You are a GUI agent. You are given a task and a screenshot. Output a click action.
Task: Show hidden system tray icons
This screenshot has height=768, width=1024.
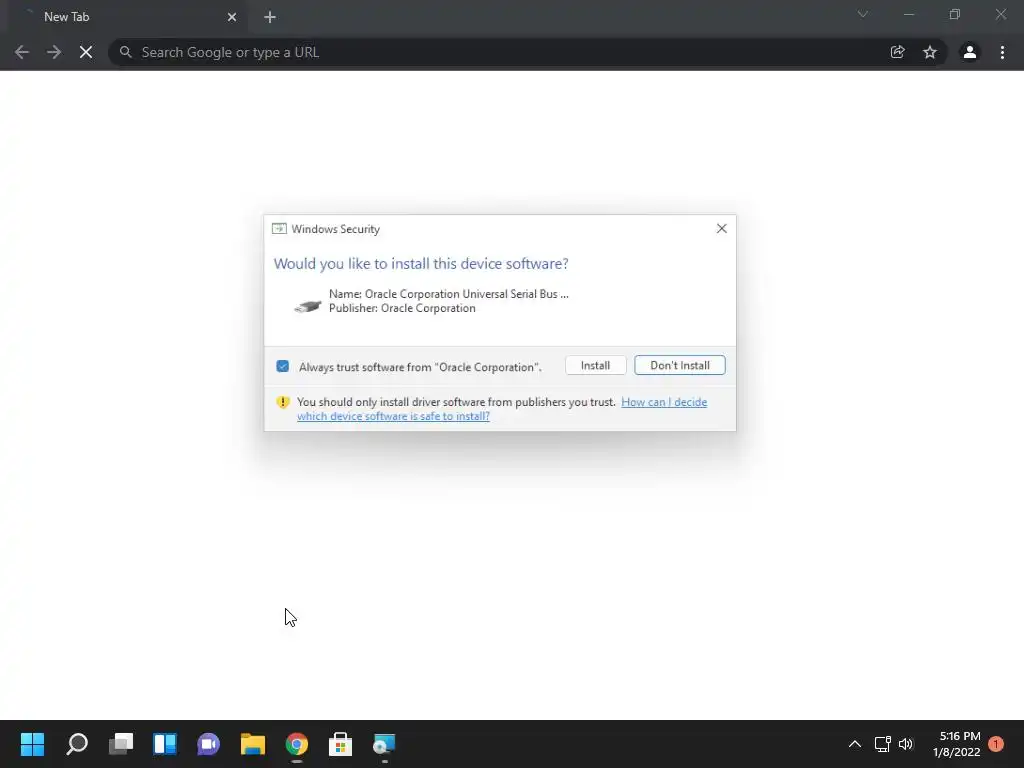point(854,744)
